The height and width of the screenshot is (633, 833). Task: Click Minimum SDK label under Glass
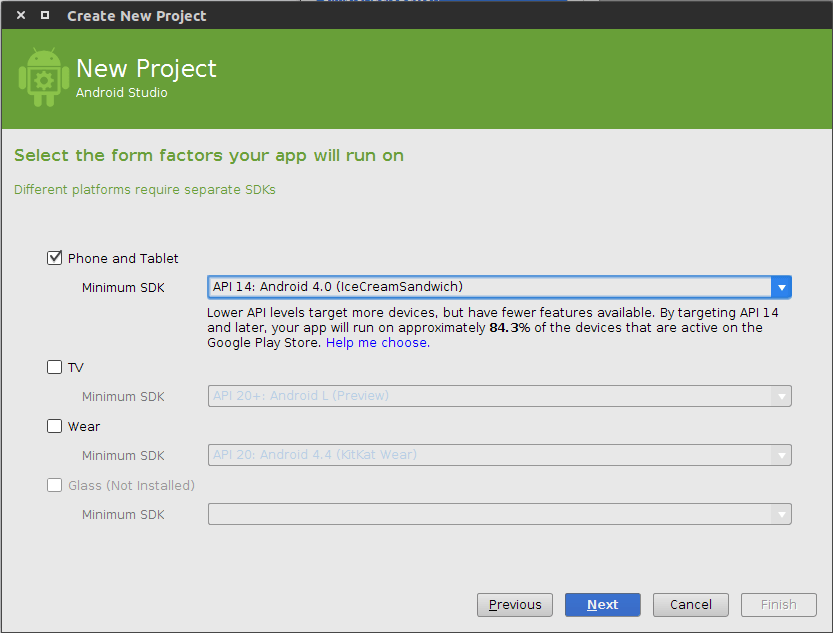[x=123, y=515]
